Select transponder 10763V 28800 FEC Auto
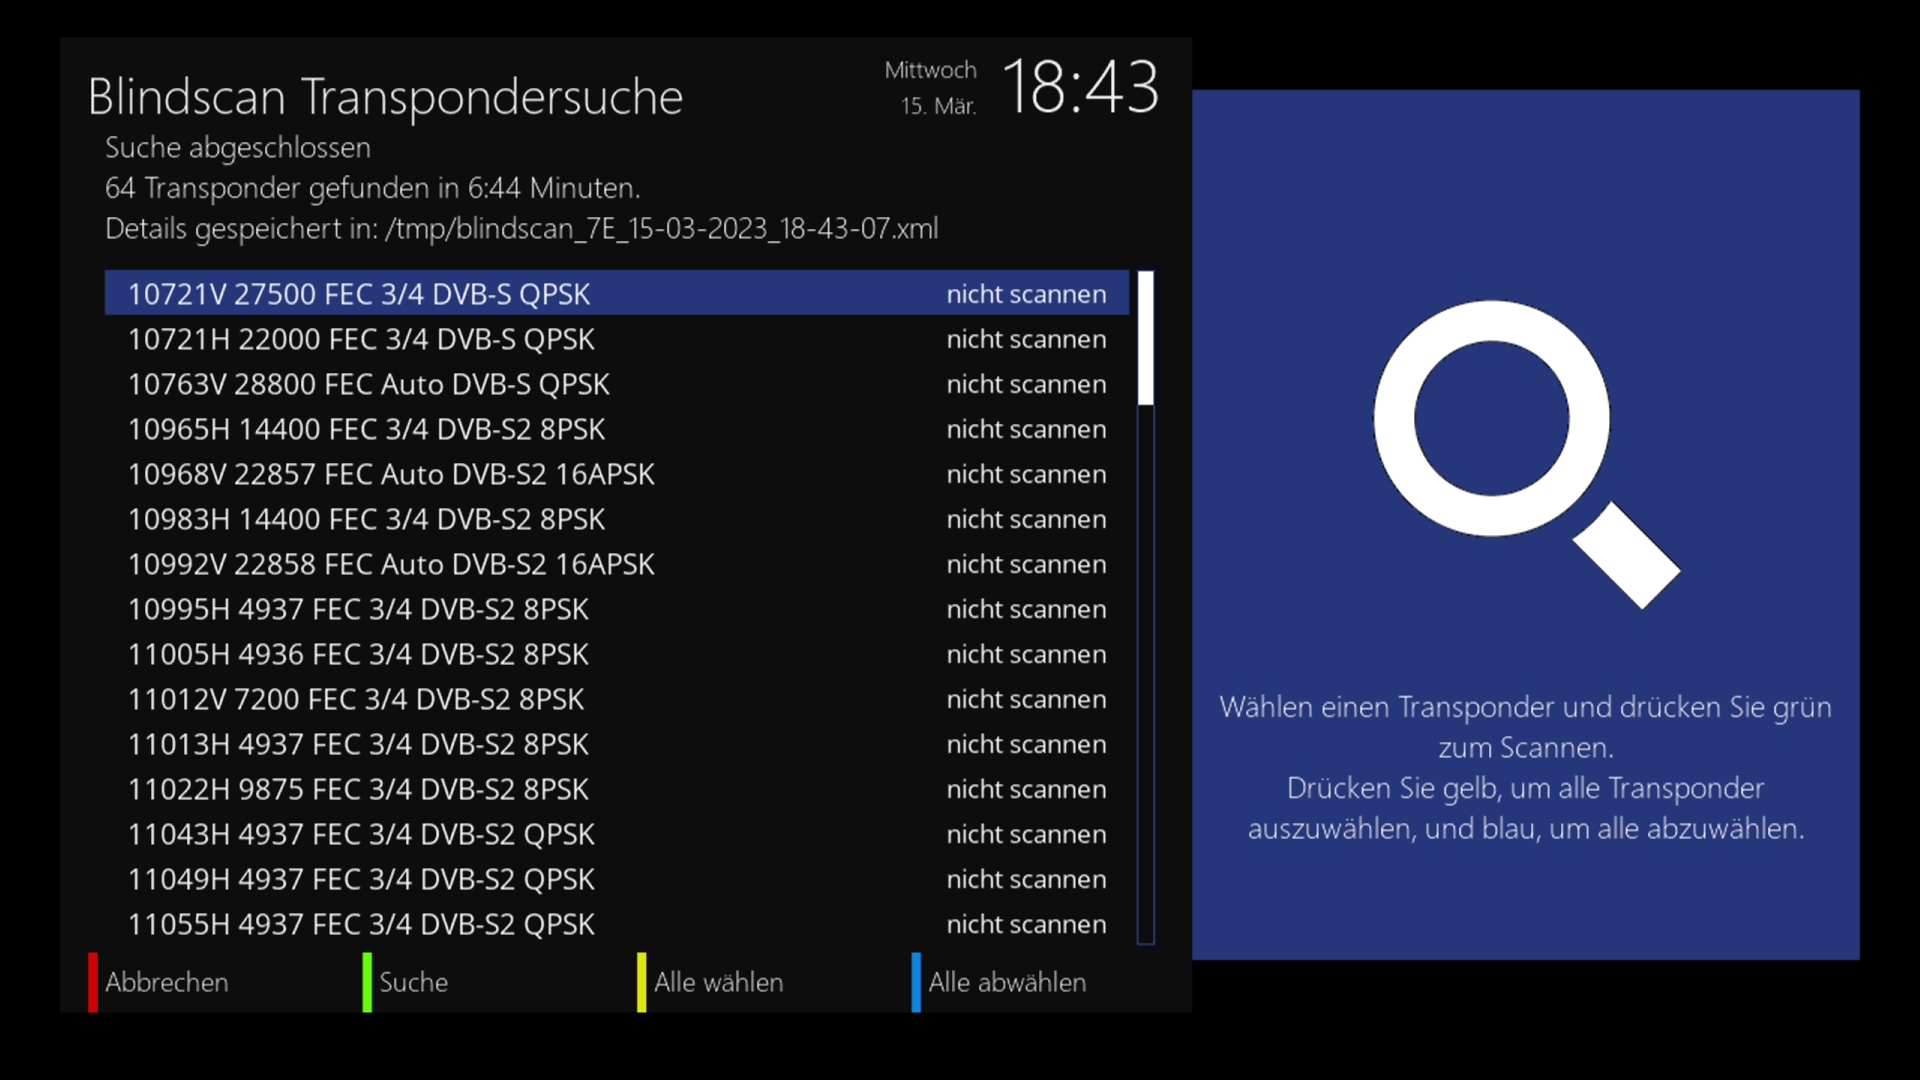Image resolution: width=1920 pixels, height=1080 pixels. [x=617, y=384]
